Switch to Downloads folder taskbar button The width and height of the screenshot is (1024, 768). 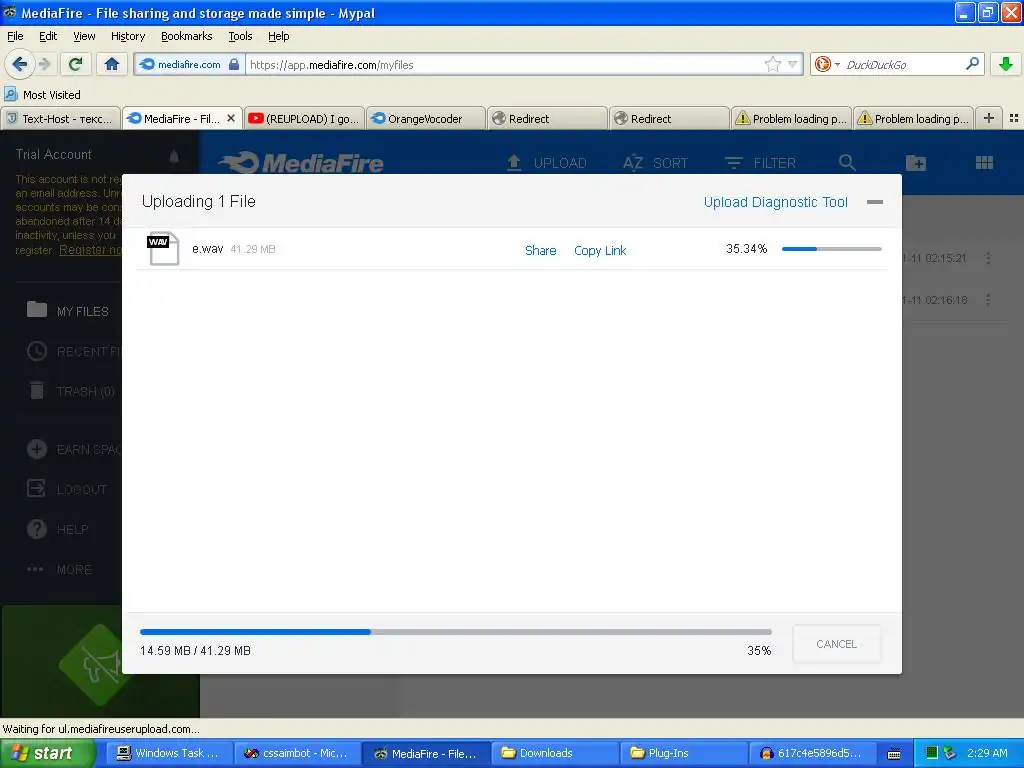(554, 753)
